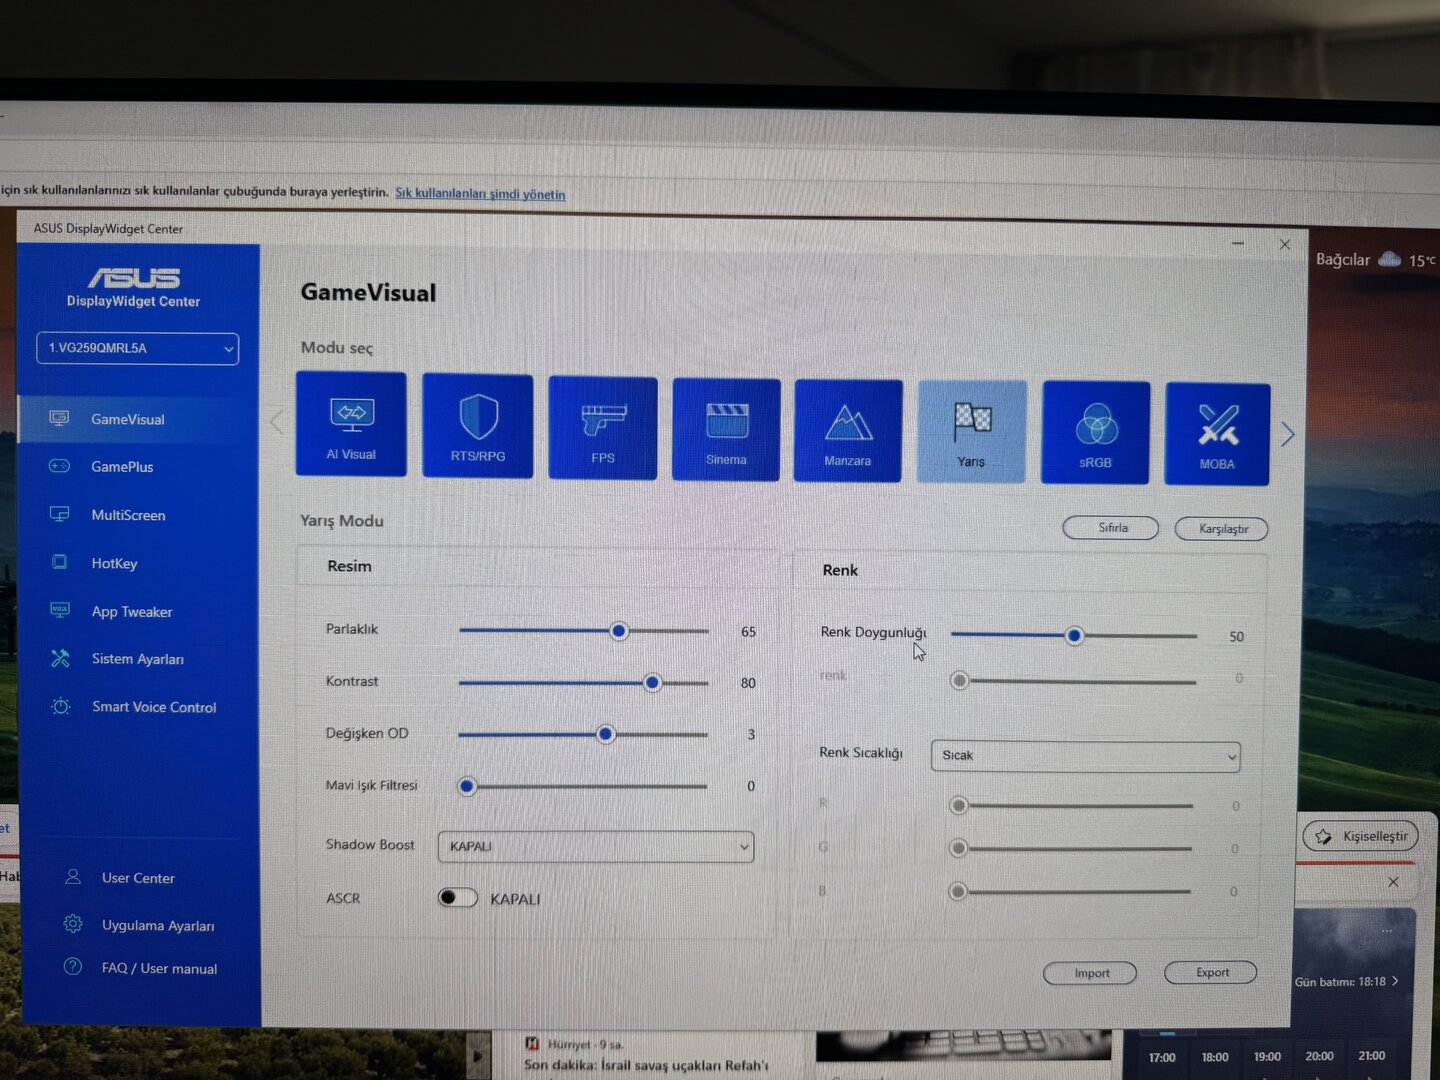Image resolution: width=1440 pixels, height=1080 pixels.
Task: Select the Manzara mode tile
Action: [848, 431]
